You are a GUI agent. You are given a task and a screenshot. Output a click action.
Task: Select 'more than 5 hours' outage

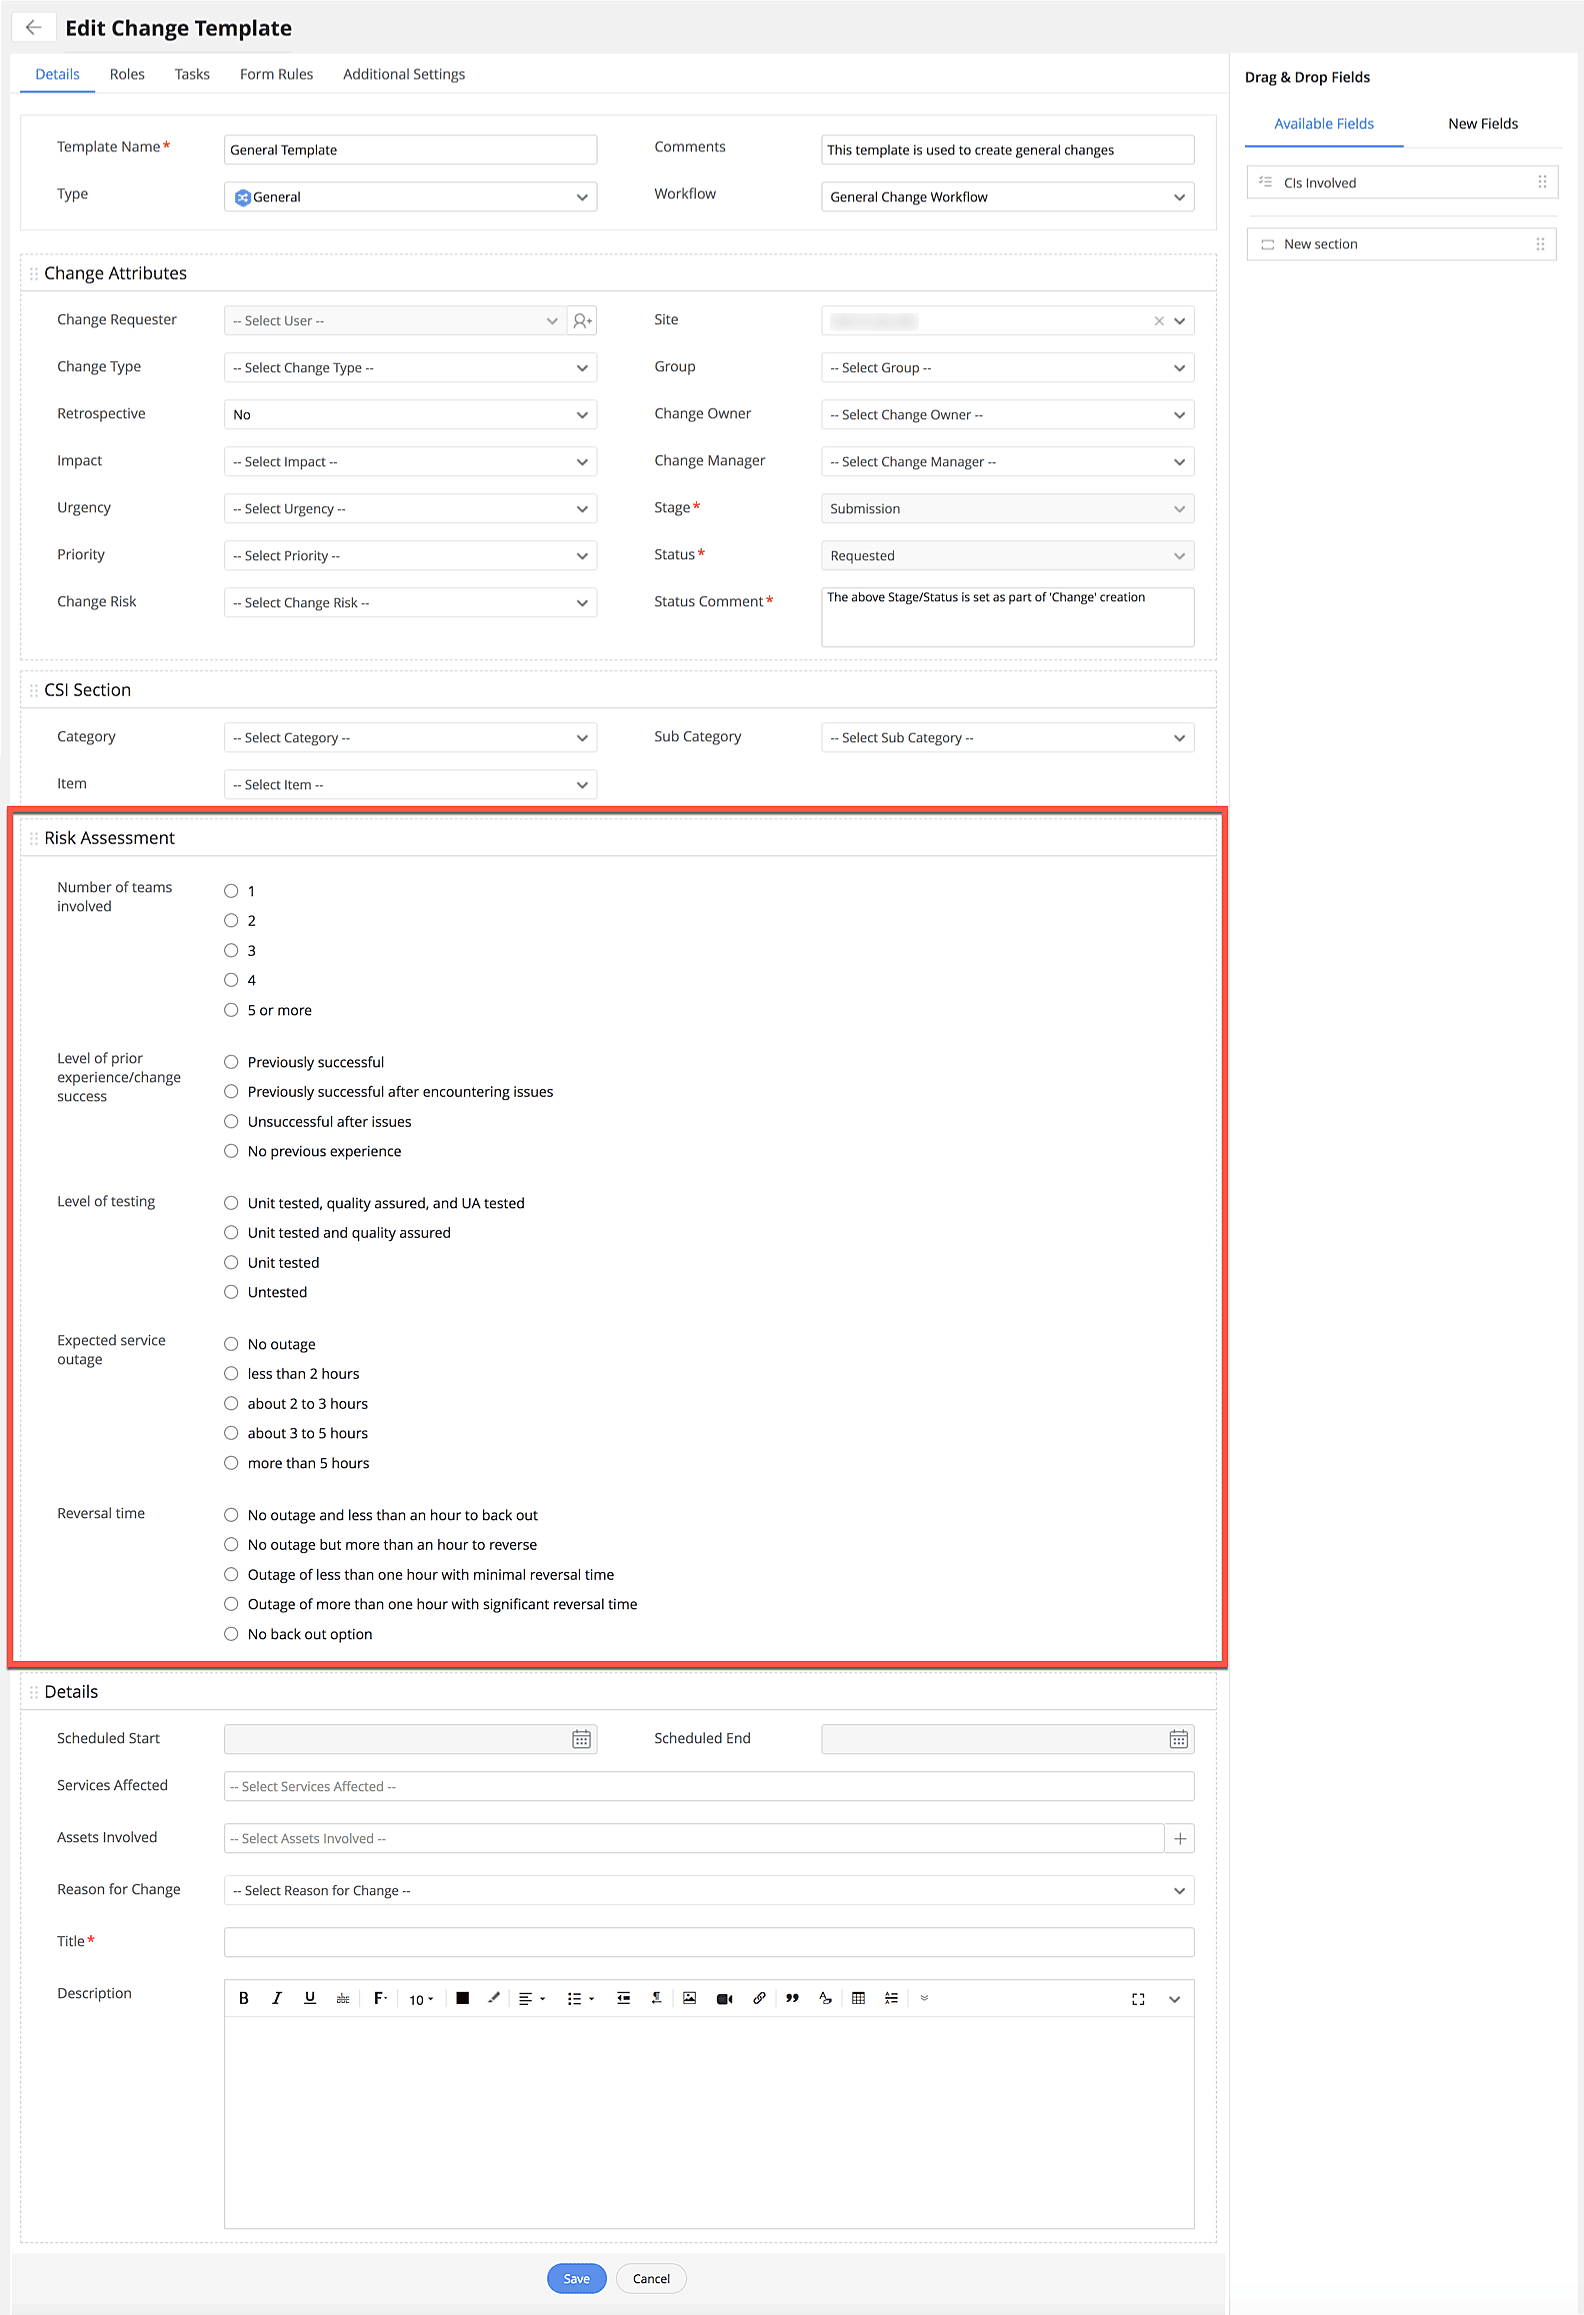click(x=231, y=1463)
